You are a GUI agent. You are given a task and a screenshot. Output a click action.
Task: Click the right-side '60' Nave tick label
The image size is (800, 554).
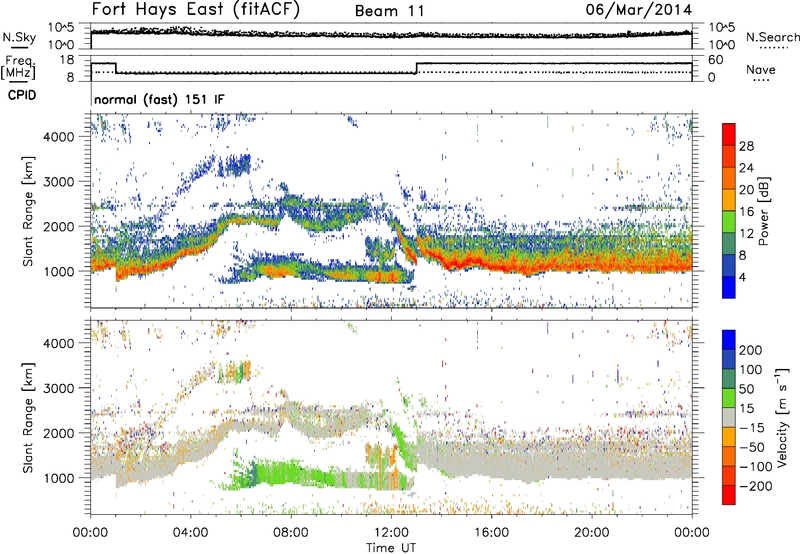[716, 60]
